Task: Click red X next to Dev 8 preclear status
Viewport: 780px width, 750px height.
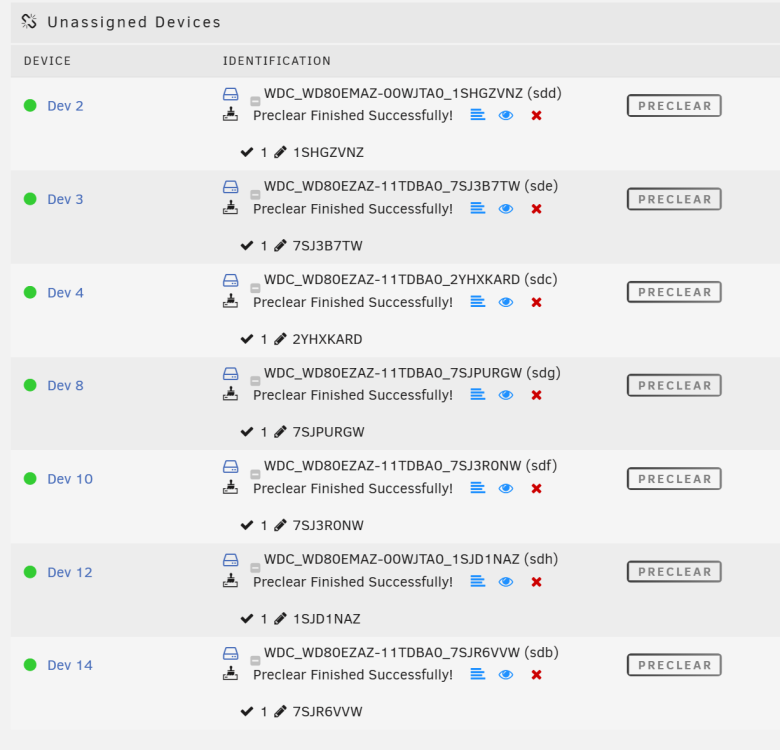Action: [536, 395]
